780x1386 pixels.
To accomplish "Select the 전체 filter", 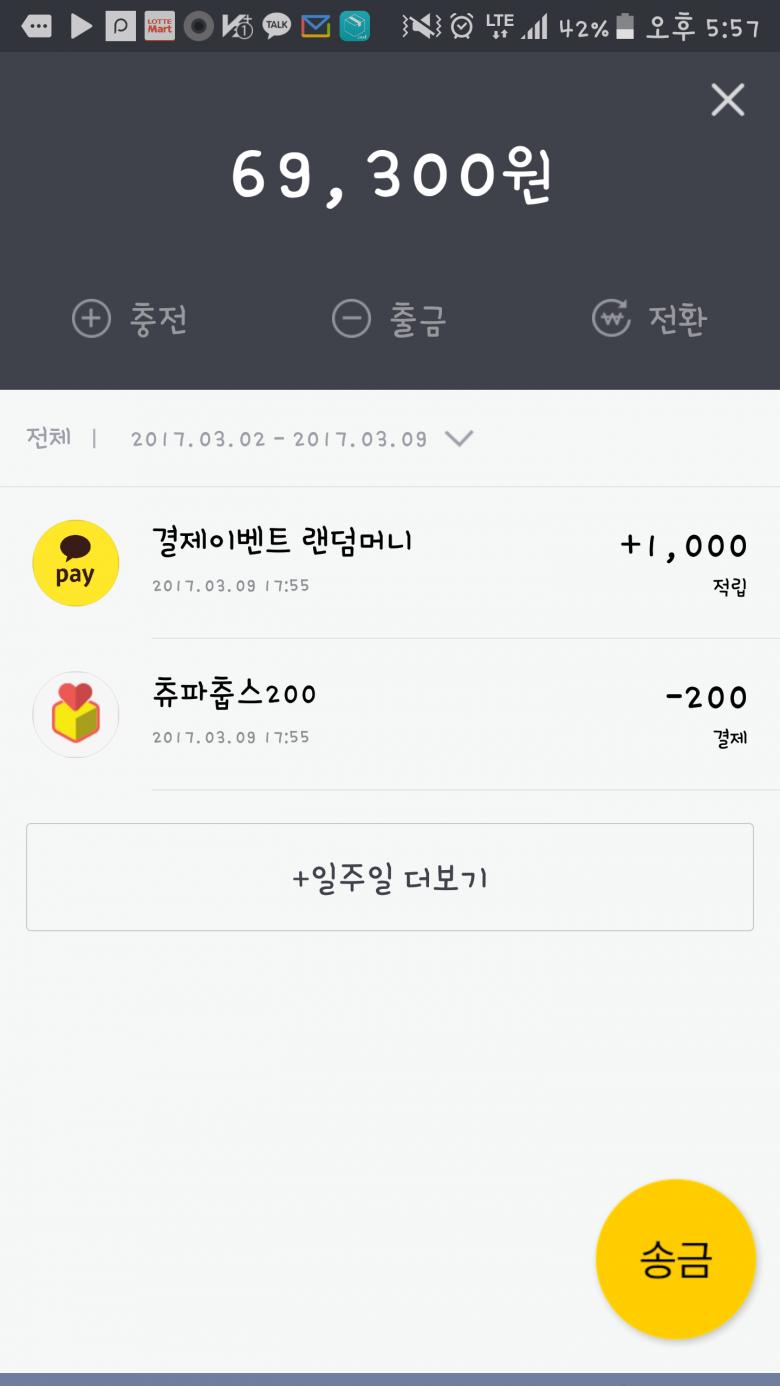I will click(x=48, y=438).
